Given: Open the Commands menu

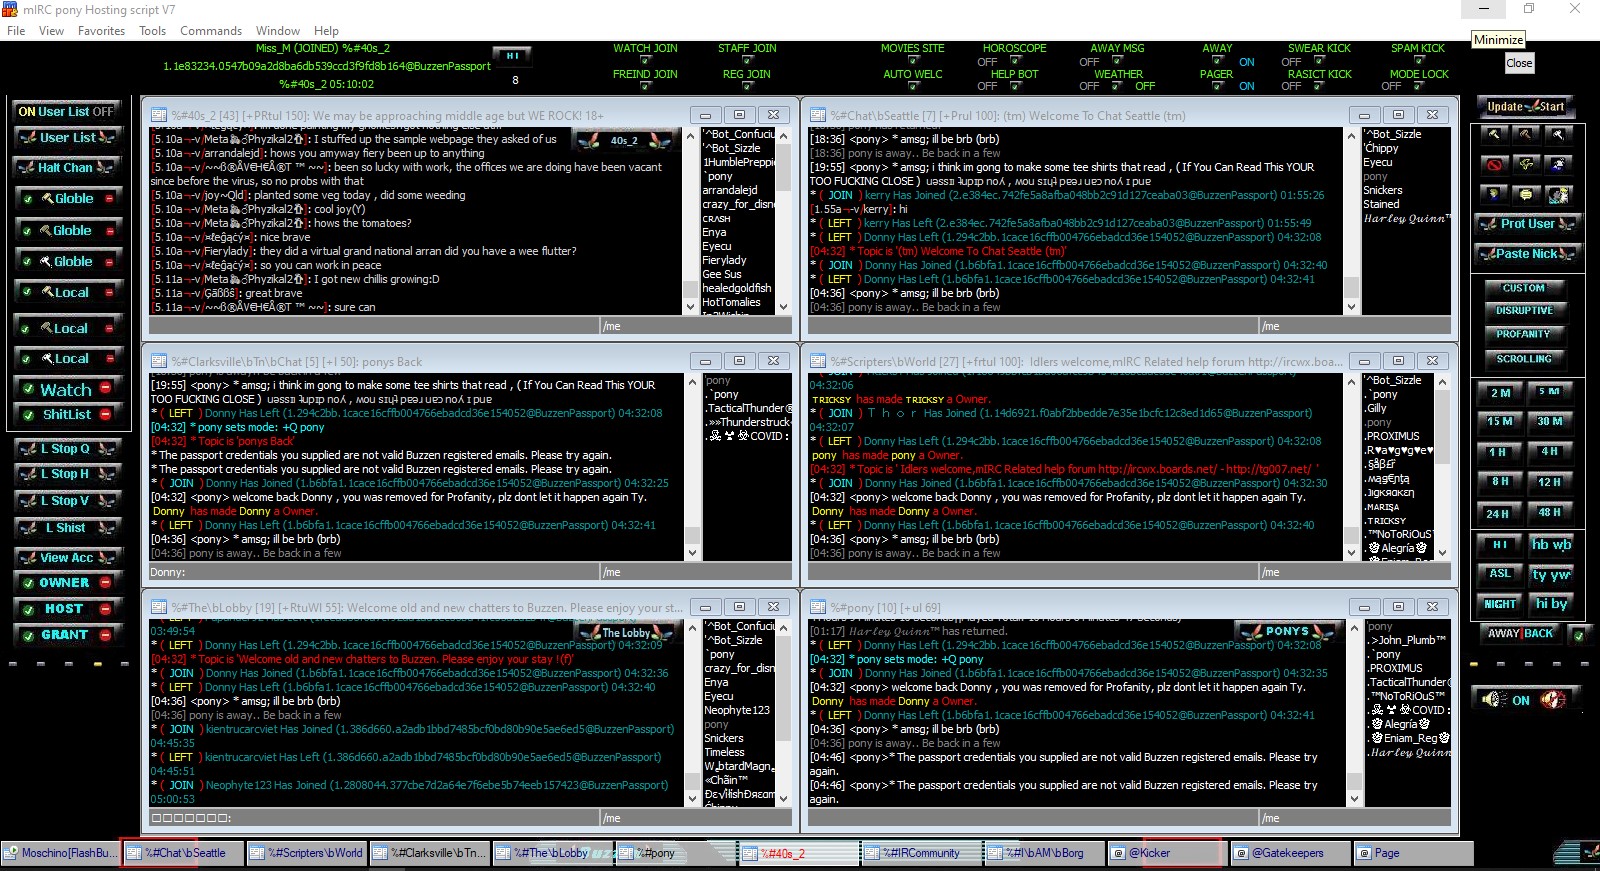Looking at the screenshot, I should (x=210, y=31).
